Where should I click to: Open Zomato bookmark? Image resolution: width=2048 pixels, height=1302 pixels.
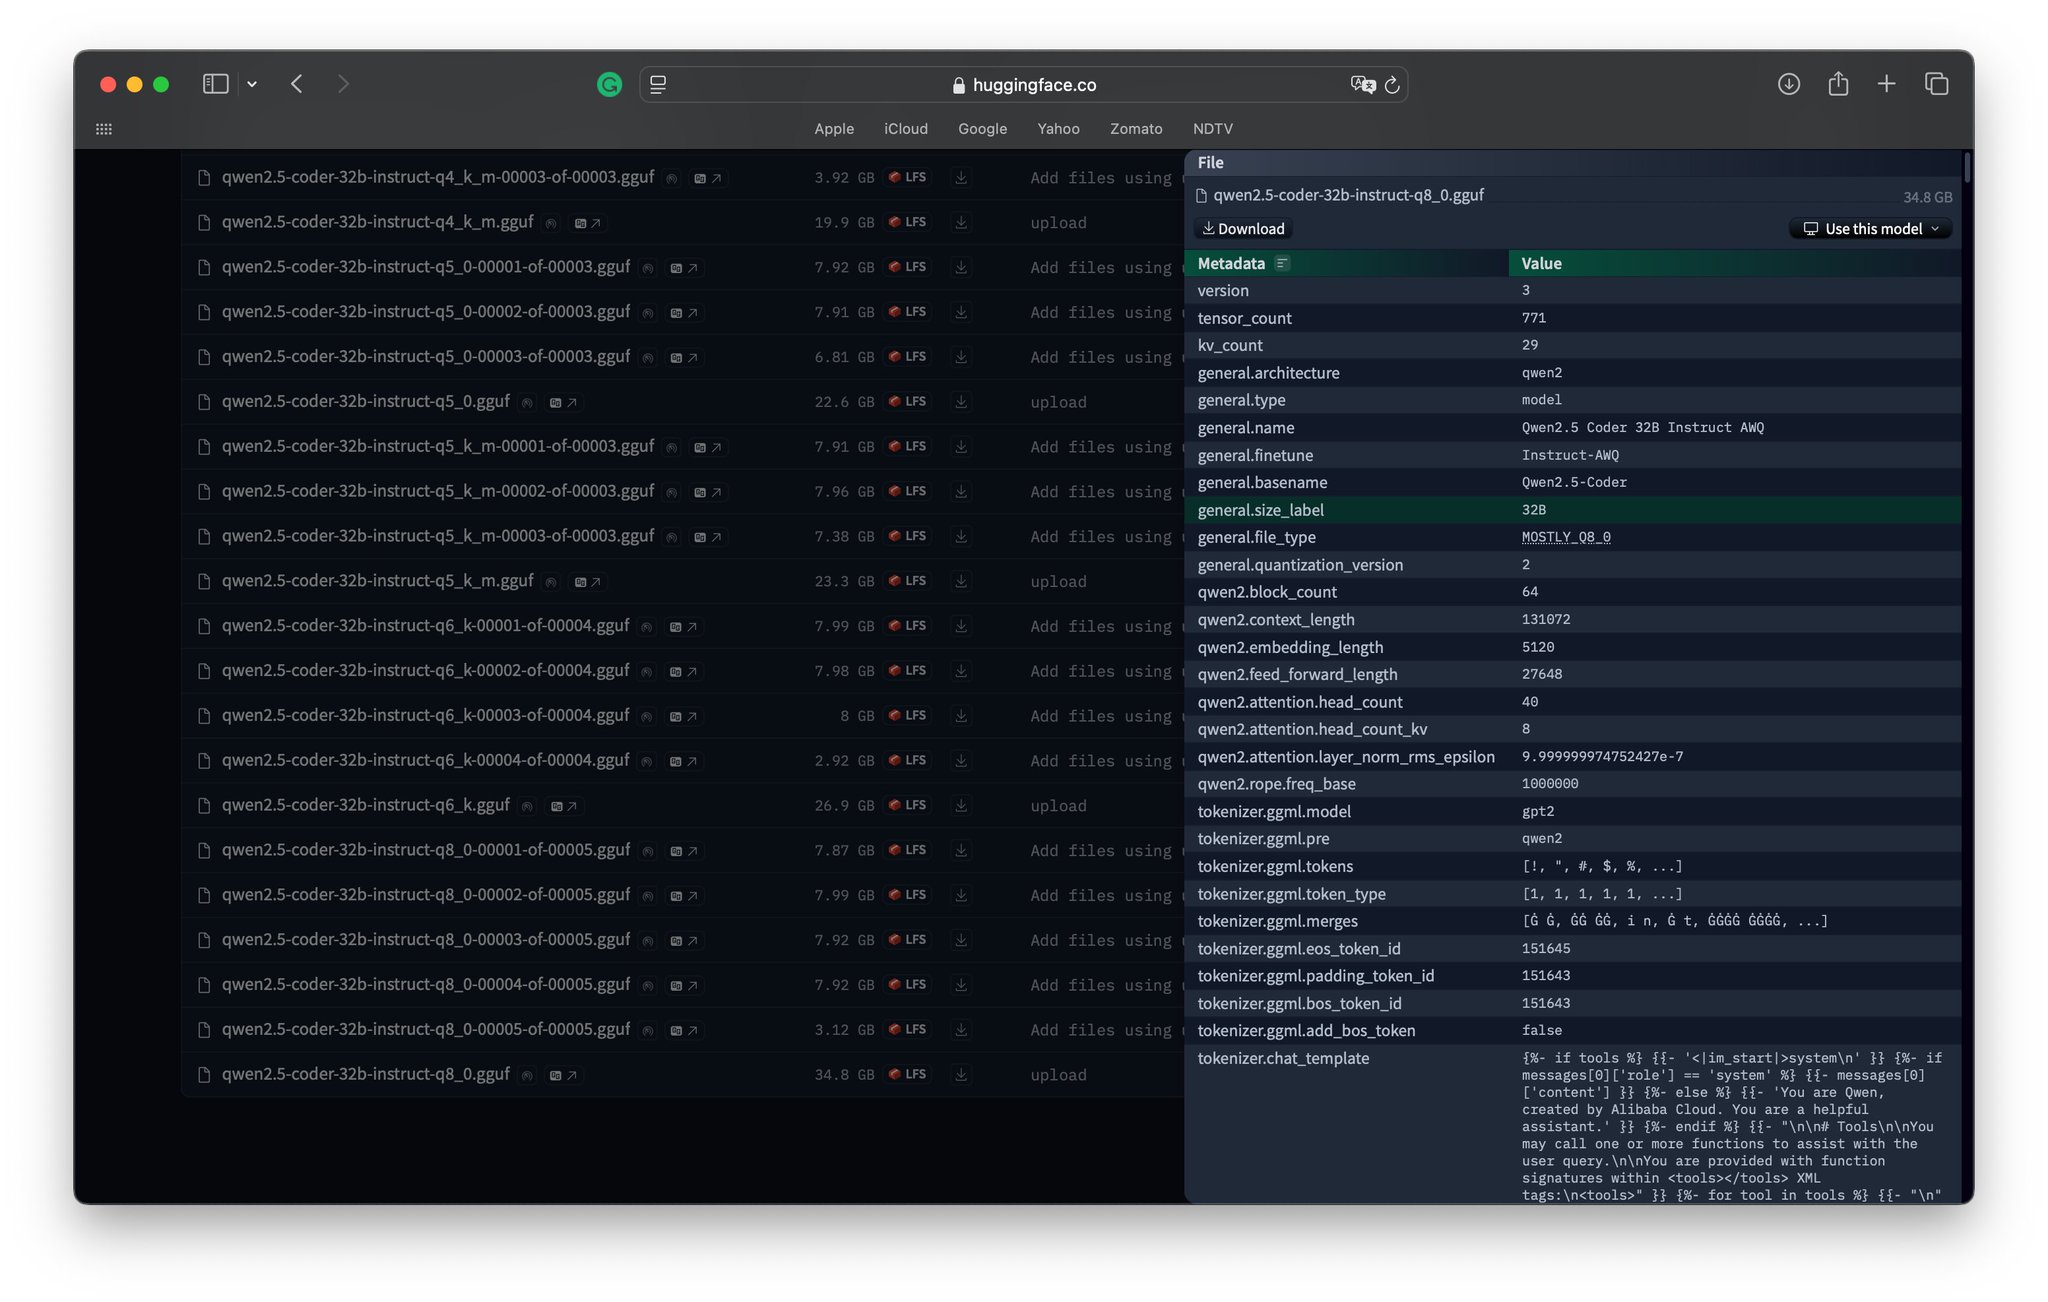pos(1136,129)
